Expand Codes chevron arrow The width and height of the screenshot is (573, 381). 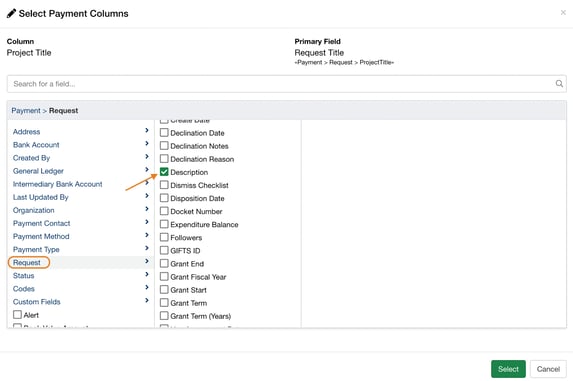tap(147, 287)
